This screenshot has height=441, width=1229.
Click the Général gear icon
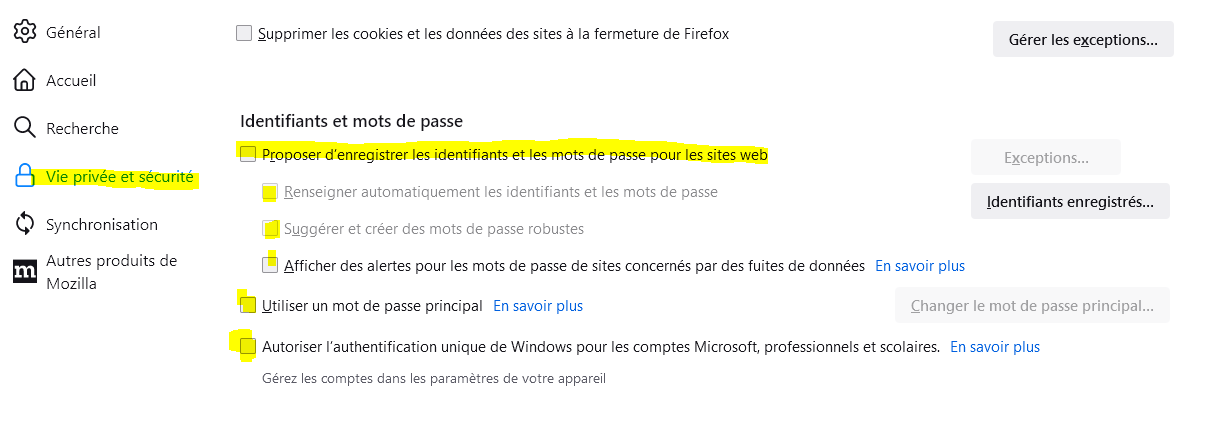(25, 32)
